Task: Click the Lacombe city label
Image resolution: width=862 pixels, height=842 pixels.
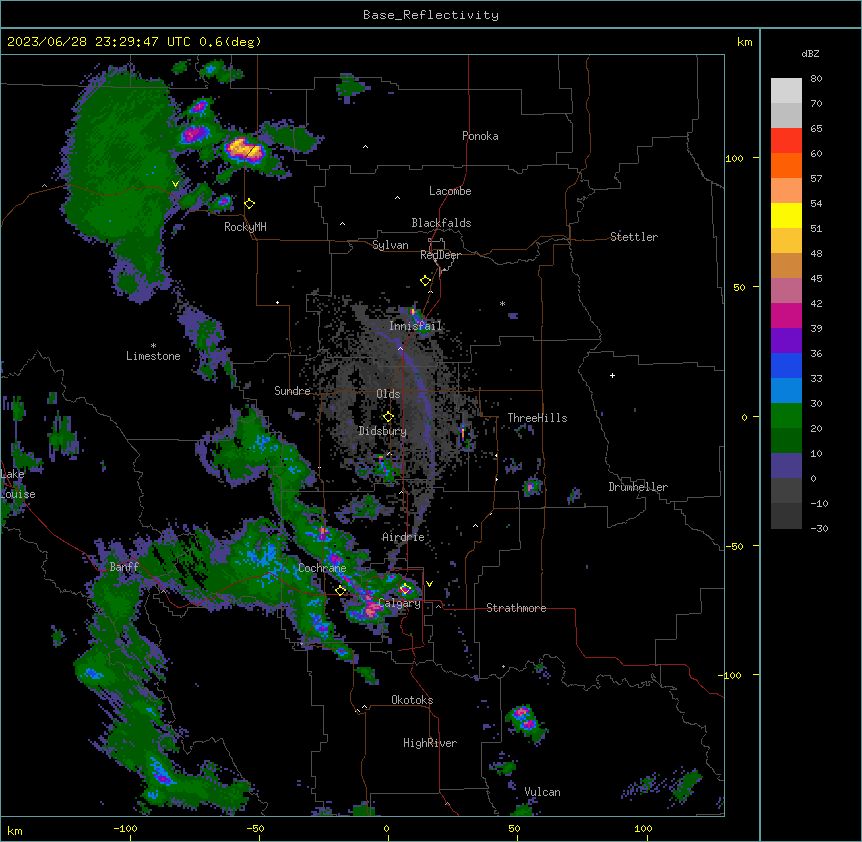Action: click(450, 191)
